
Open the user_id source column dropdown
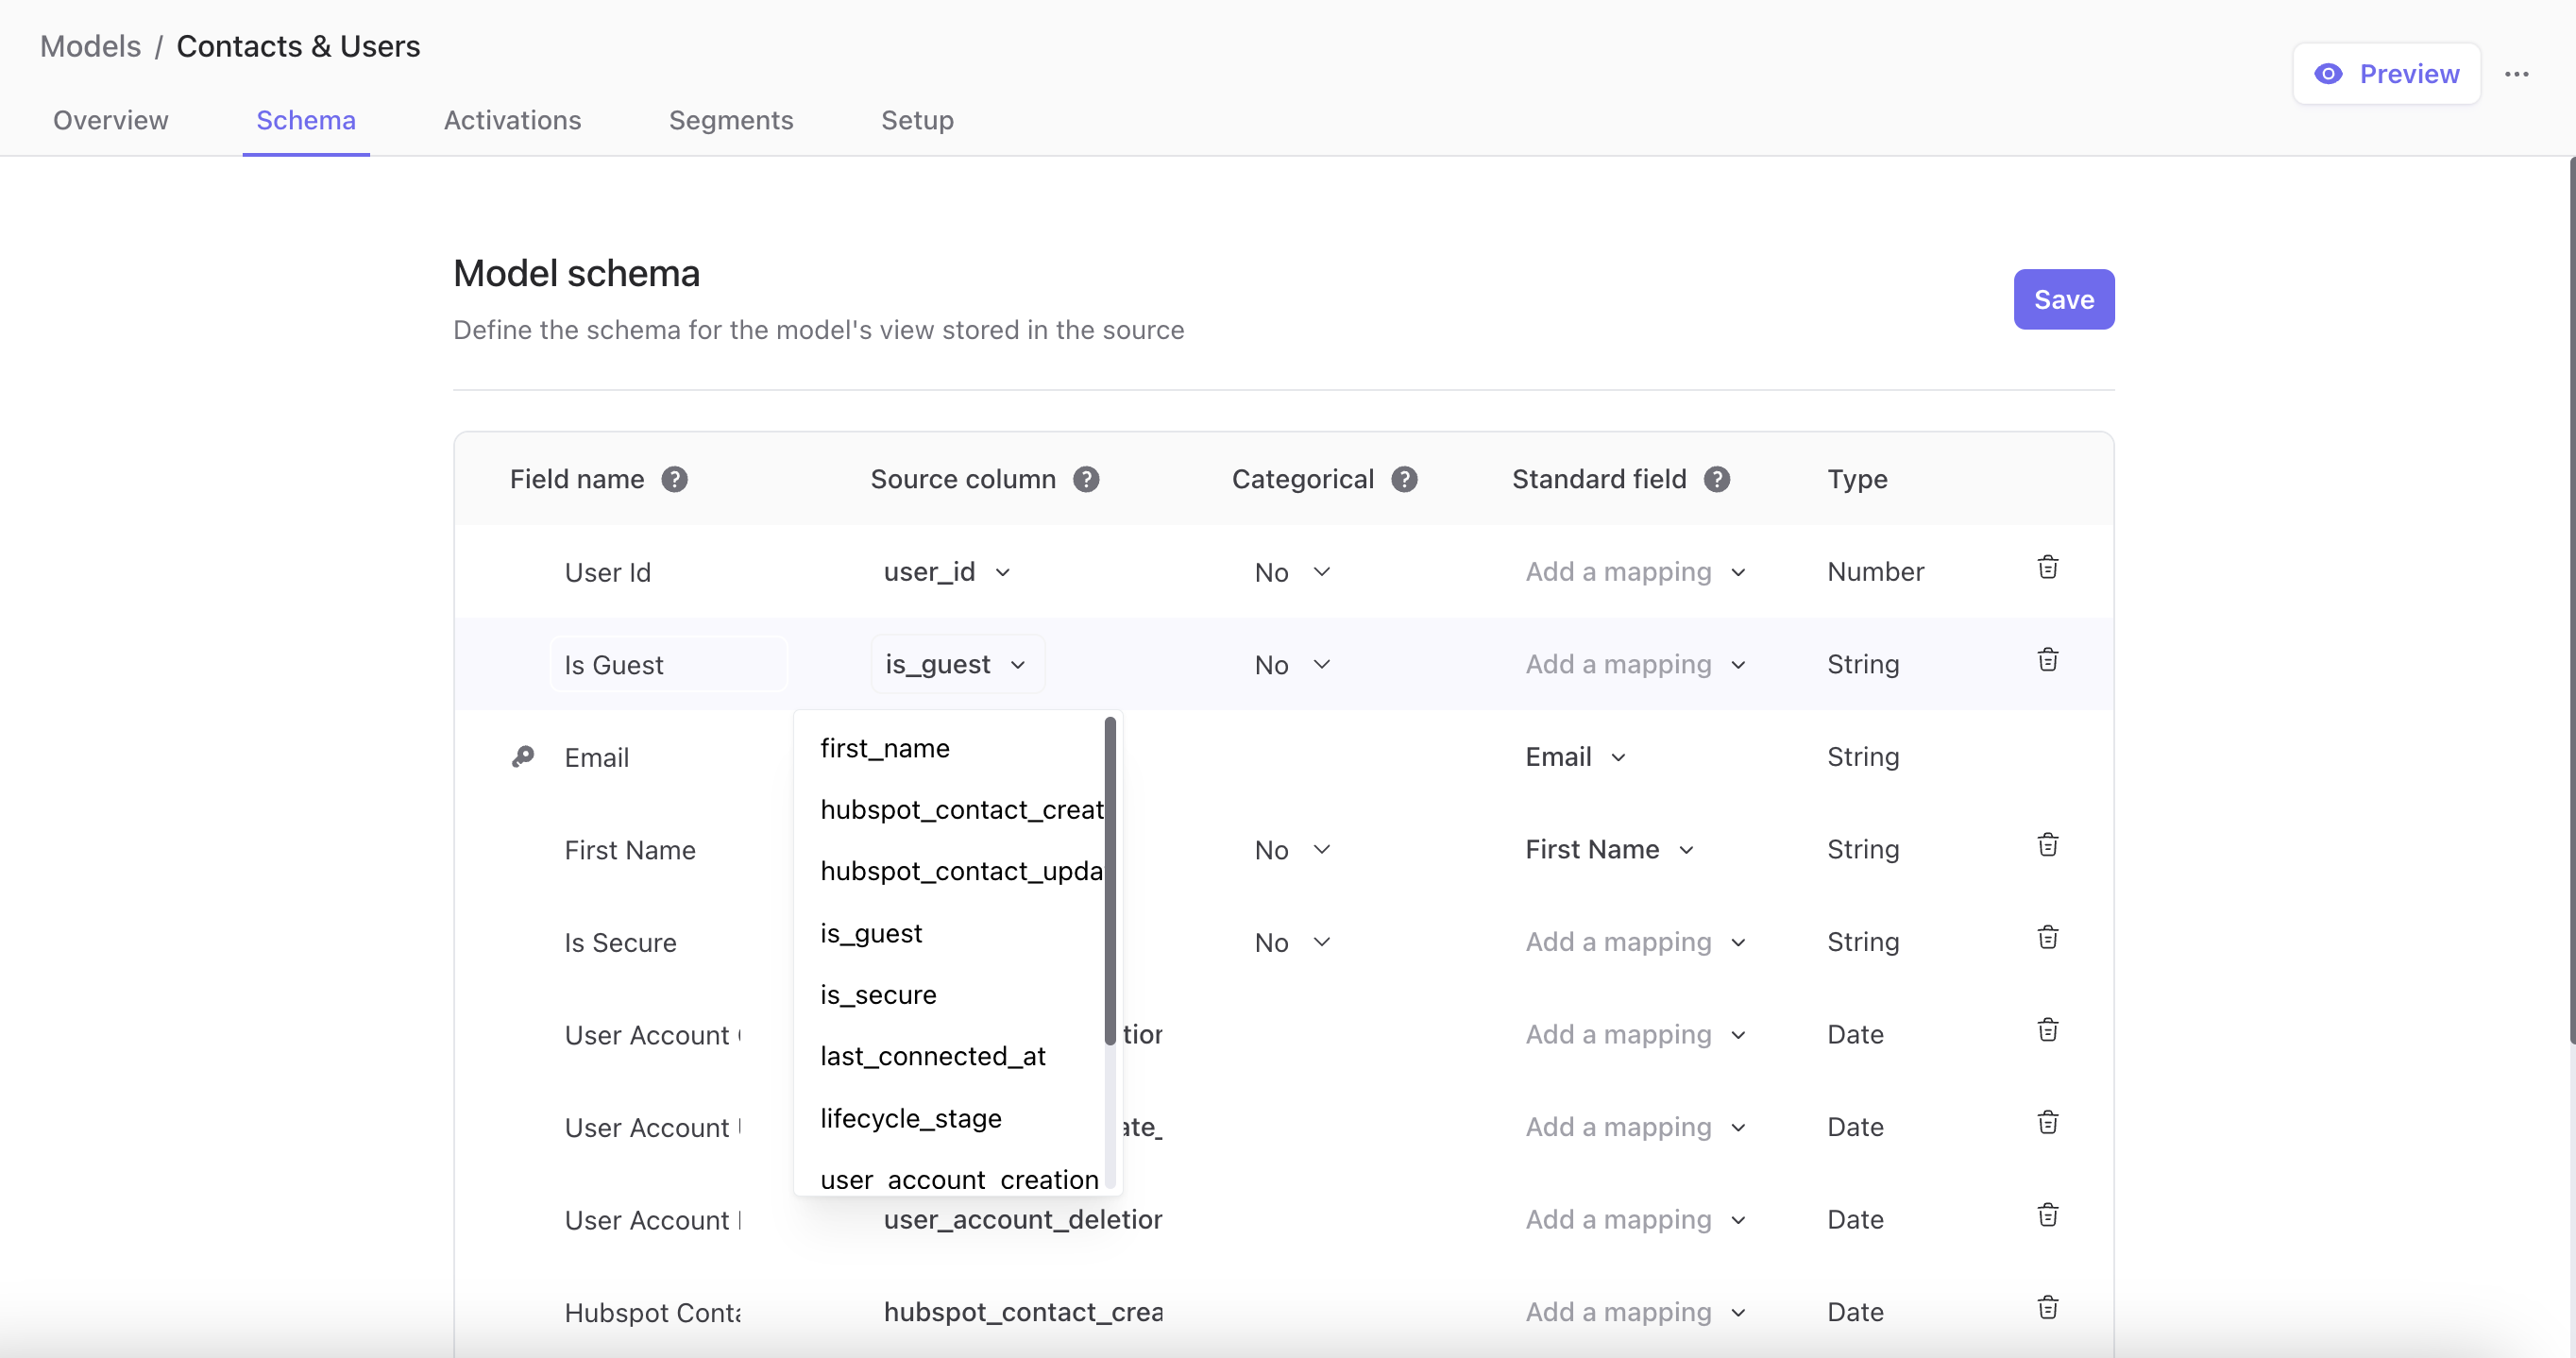coord(947,572)
